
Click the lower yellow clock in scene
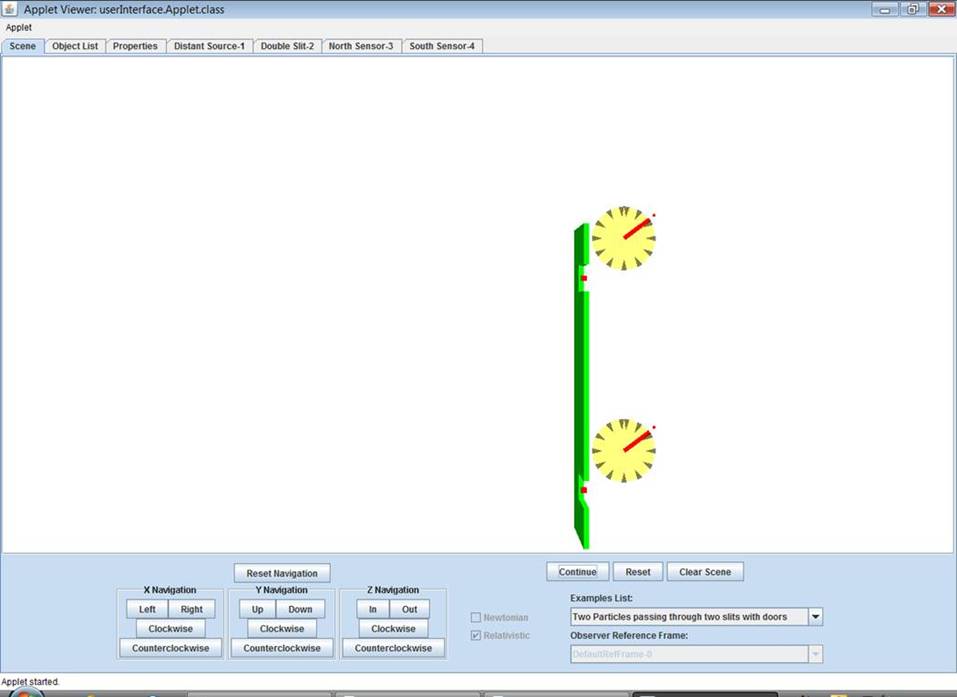pyautogui.click(x=623, y=450)
